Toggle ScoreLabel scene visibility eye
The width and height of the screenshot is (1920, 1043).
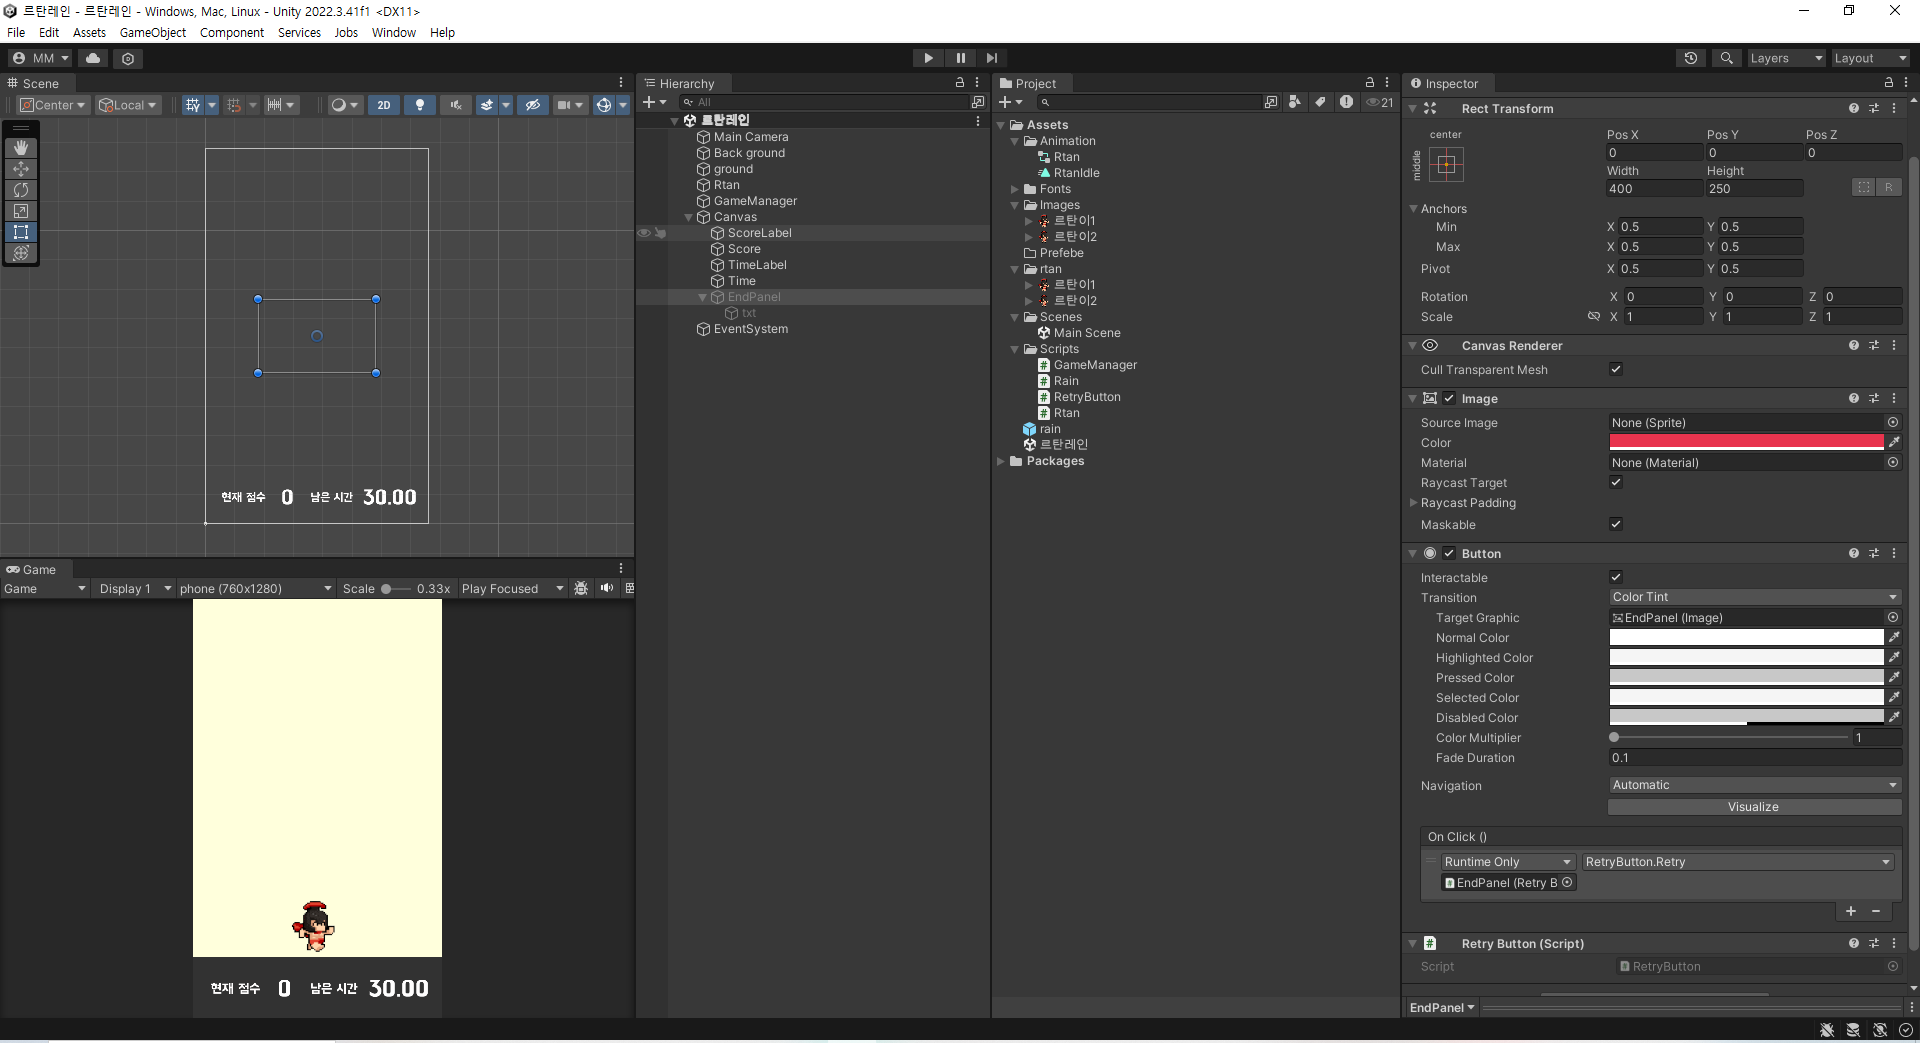[644, 233]
